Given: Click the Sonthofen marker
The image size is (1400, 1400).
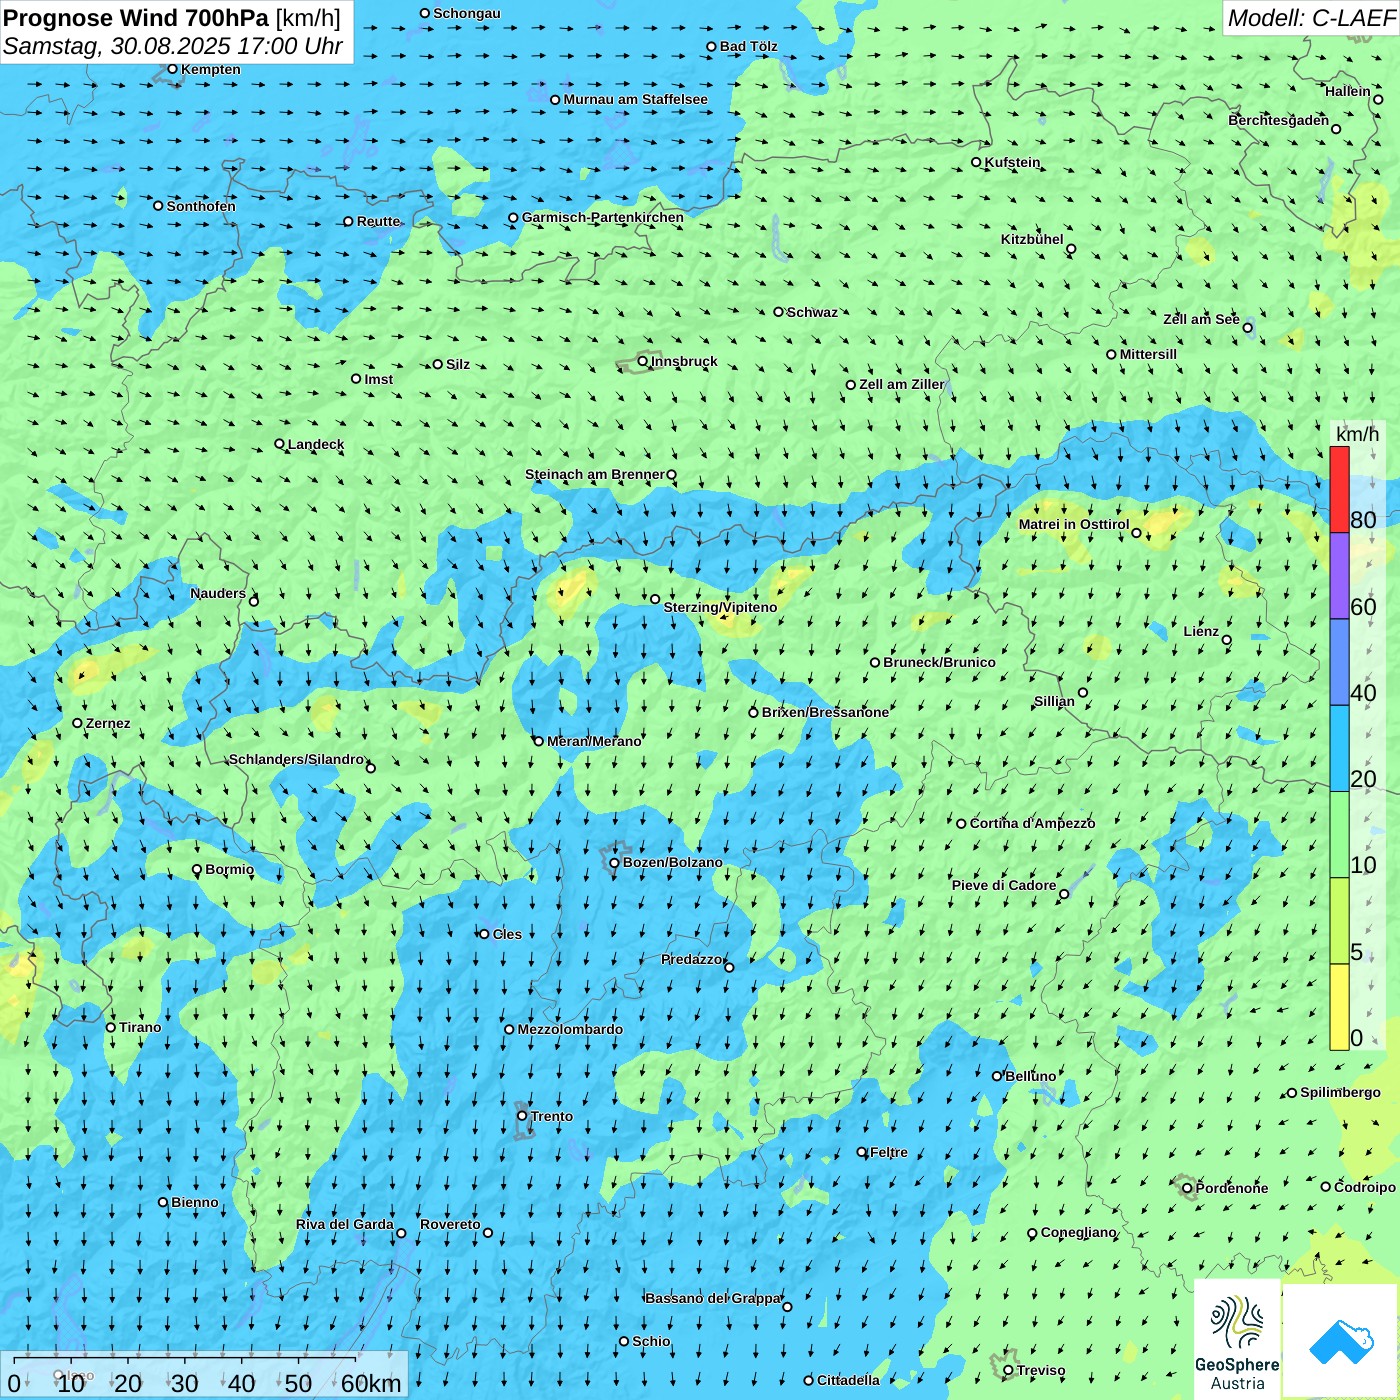Looking at the screenshot, I should (x=158, y=206).
